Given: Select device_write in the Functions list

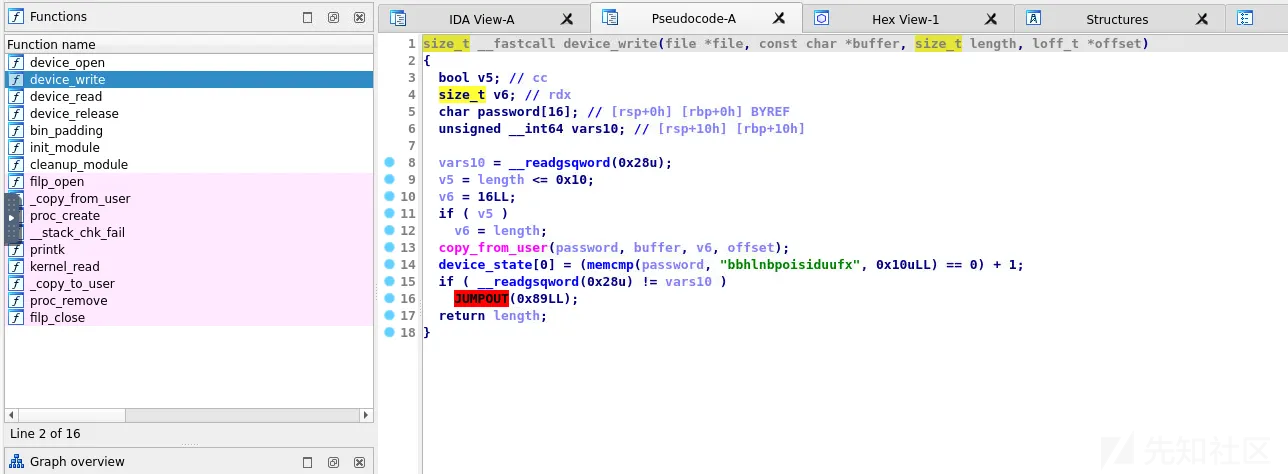Looking at the screenshot, I should click(189, 79).
